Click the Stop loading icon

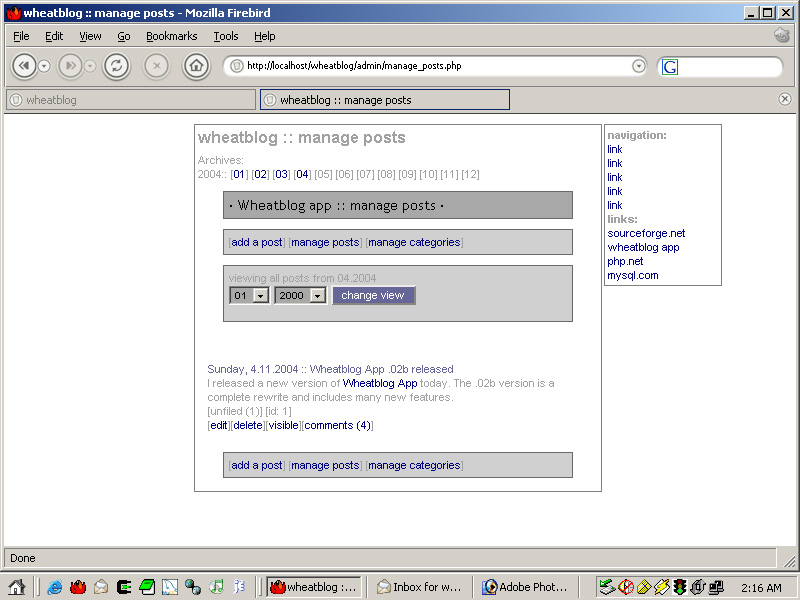(x=156, y=66)
